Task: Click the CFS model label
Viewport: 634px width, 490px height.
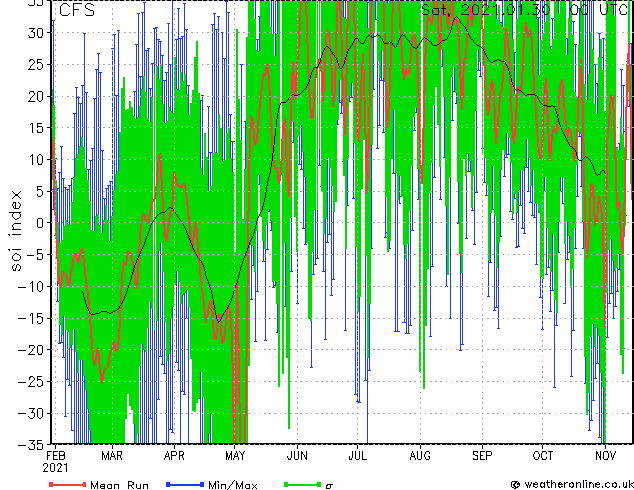Action: (77, 10)
